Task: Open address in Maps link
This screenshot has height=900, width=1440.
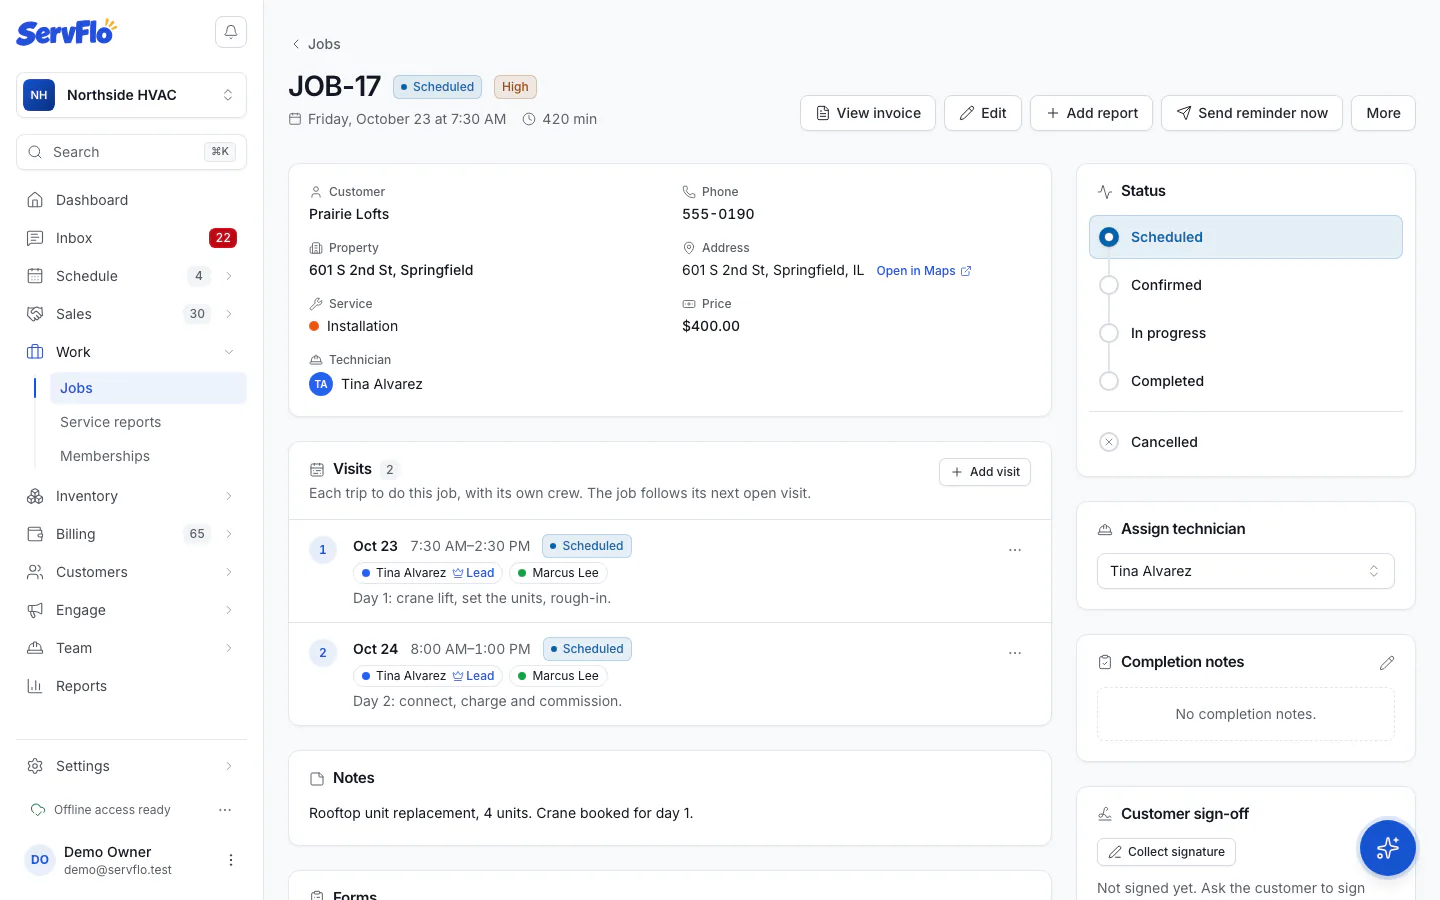Action: tap(924, 271)
